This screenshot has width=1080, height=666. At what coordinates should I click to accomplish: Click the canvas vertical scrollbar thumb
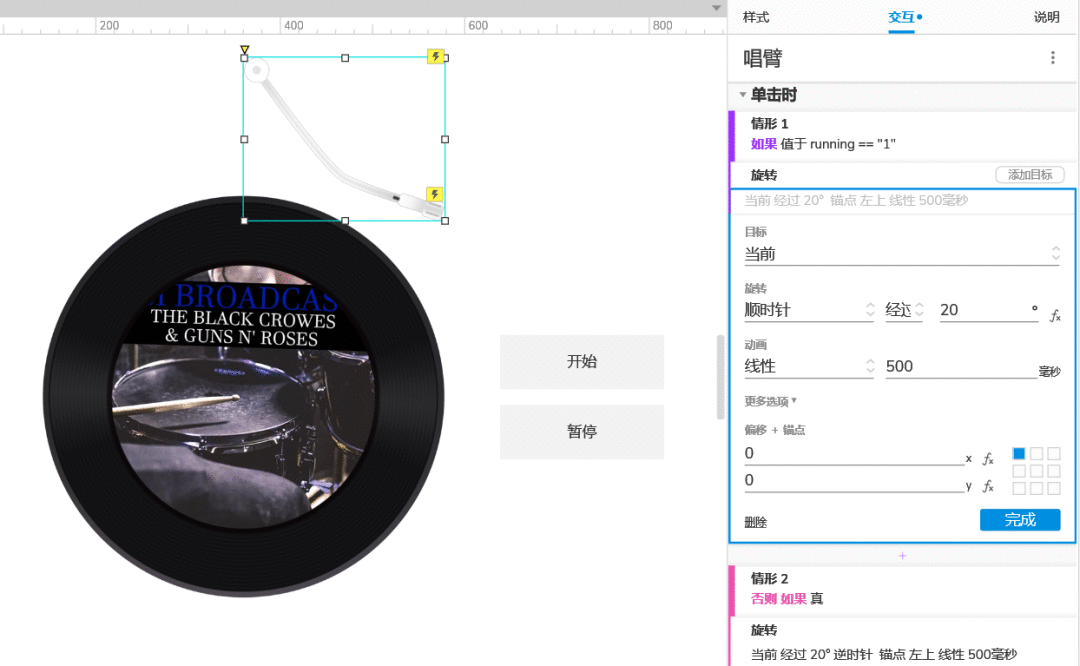(x=720, y=377)
